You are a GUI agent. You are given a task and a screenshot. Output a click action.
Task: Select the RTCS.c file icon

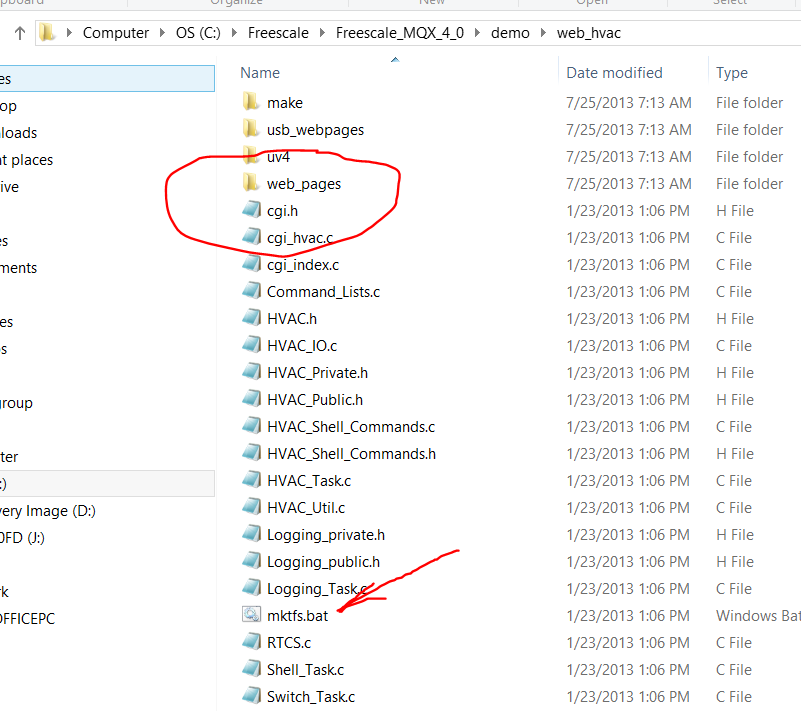(x=251, y=643)
